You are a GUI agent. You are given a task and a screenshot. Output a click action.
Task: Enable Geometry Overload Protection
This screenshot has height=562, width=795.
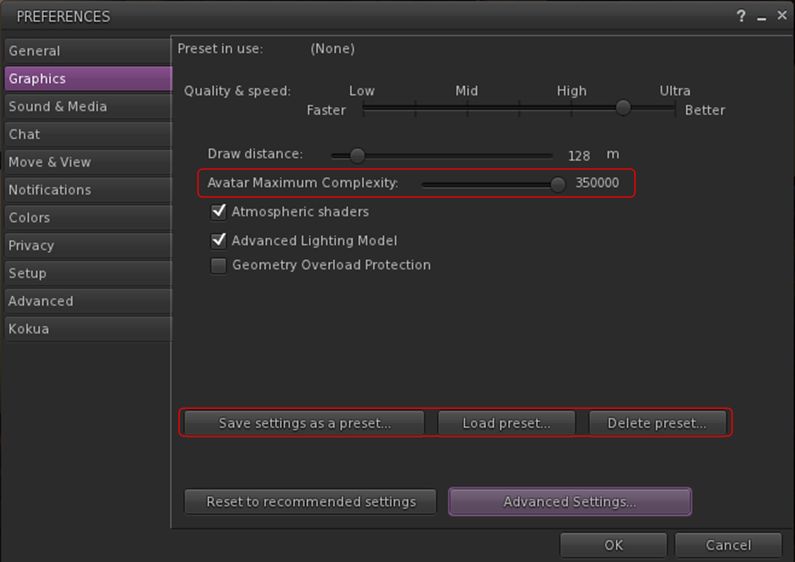pos(219,266)
